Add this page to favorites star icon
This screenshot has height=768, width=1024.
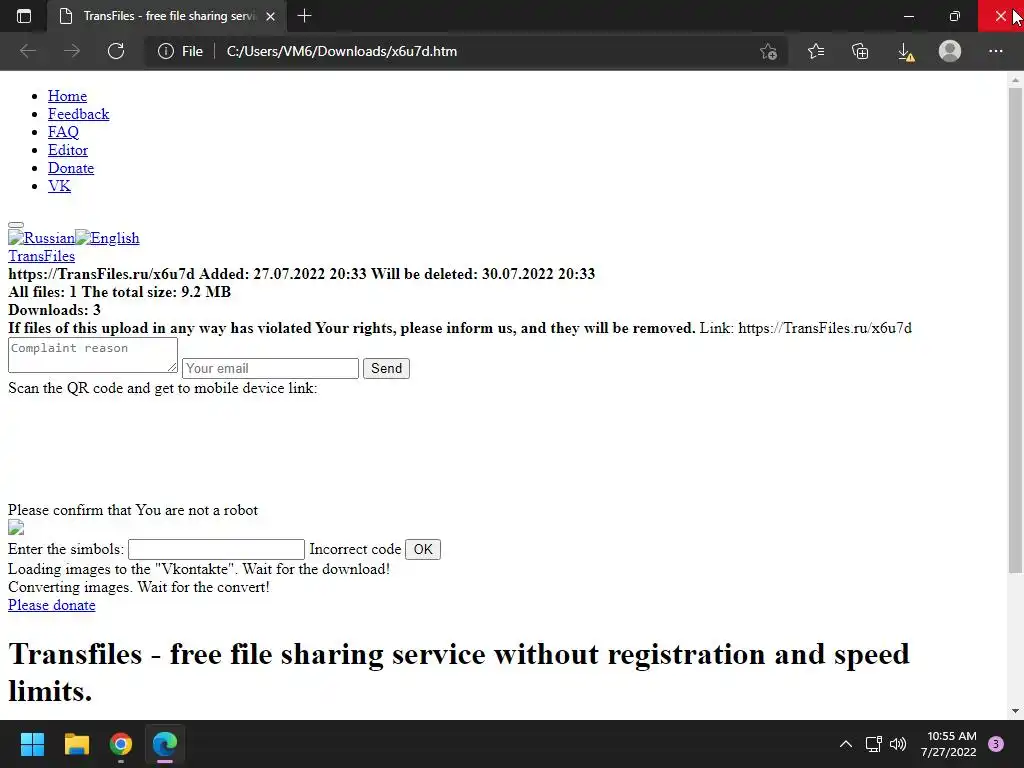pos(769,51)
